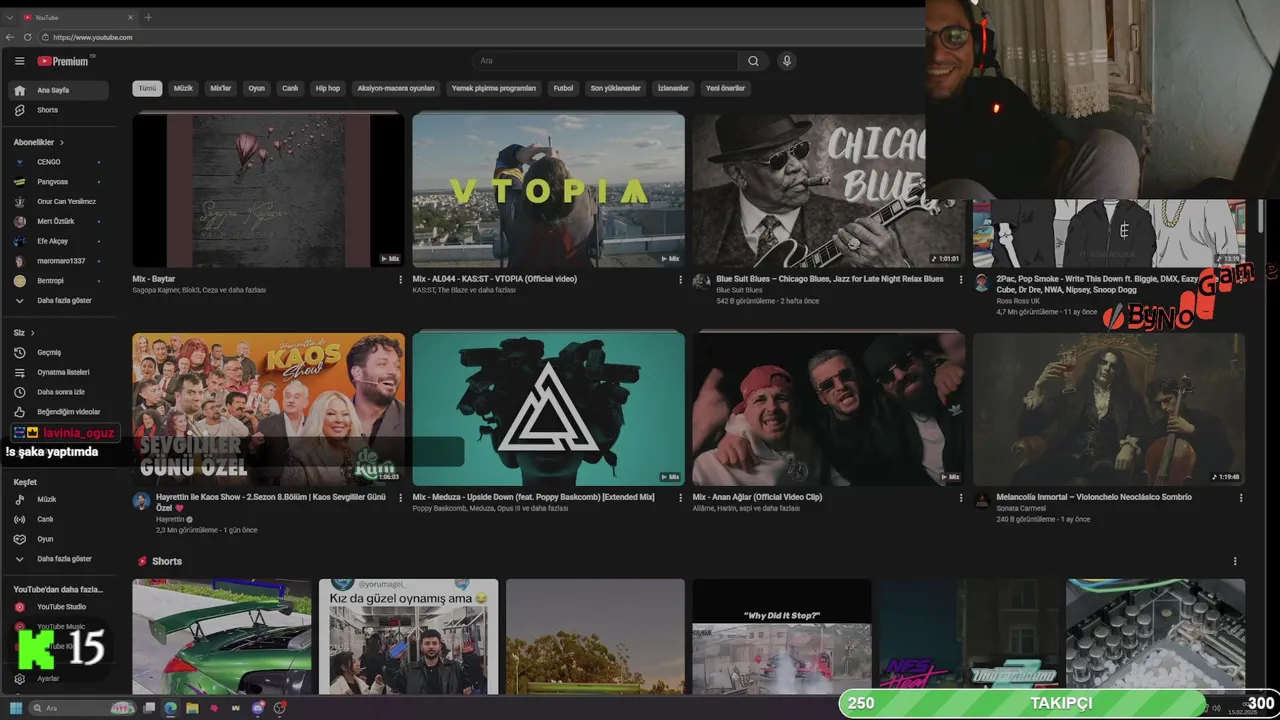Open File Explorer from the taskbar
The height and width of the screenshot is (720, 1280).
192,708
